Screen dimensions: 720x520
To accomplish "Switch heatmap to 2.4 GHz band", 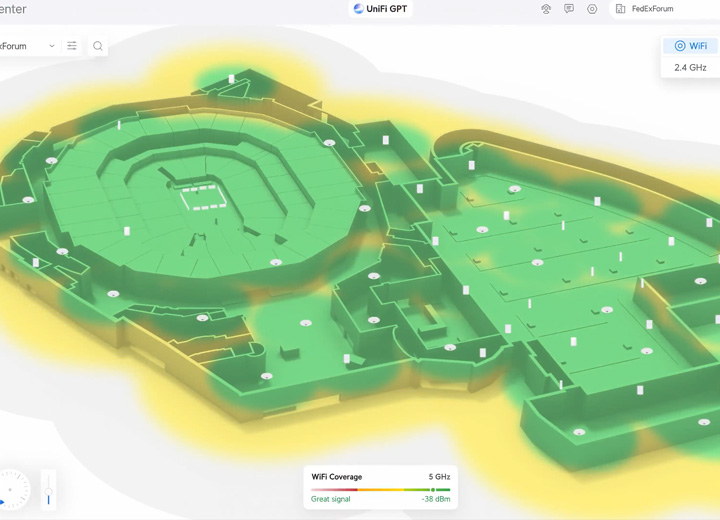I will coord(690,68).
